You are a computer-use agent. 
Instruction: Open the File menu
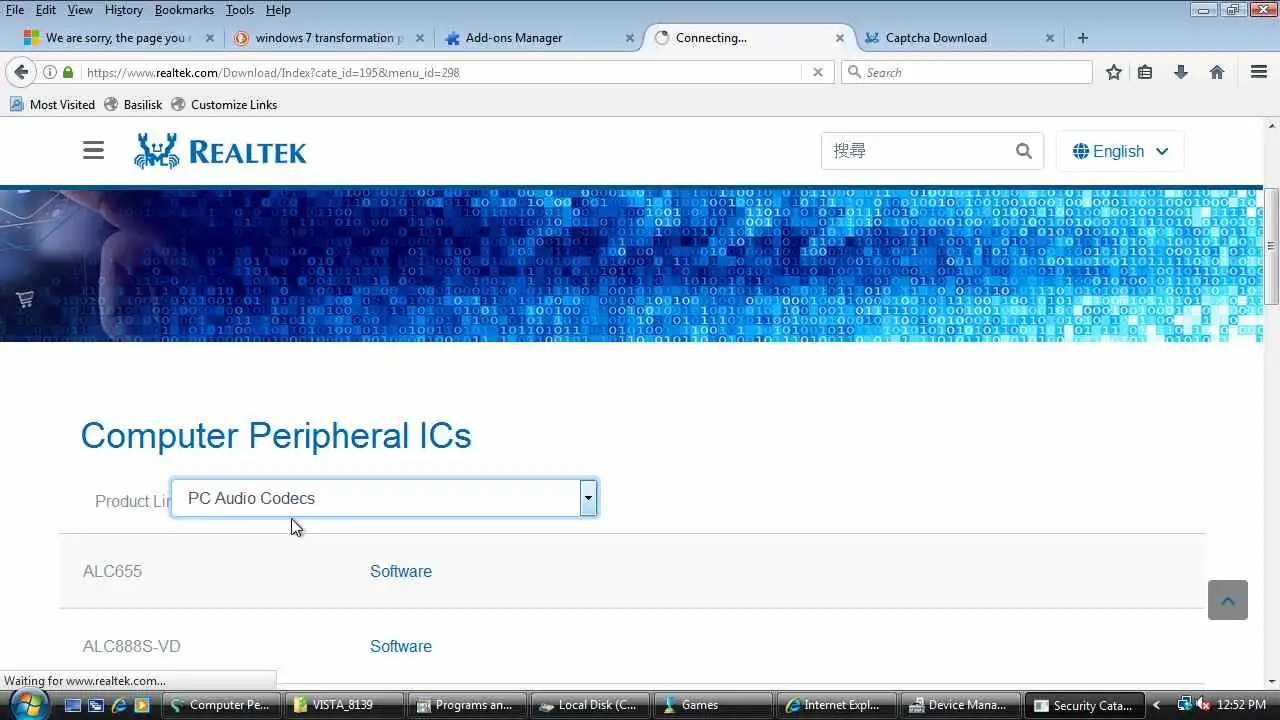tap(15, 10)
